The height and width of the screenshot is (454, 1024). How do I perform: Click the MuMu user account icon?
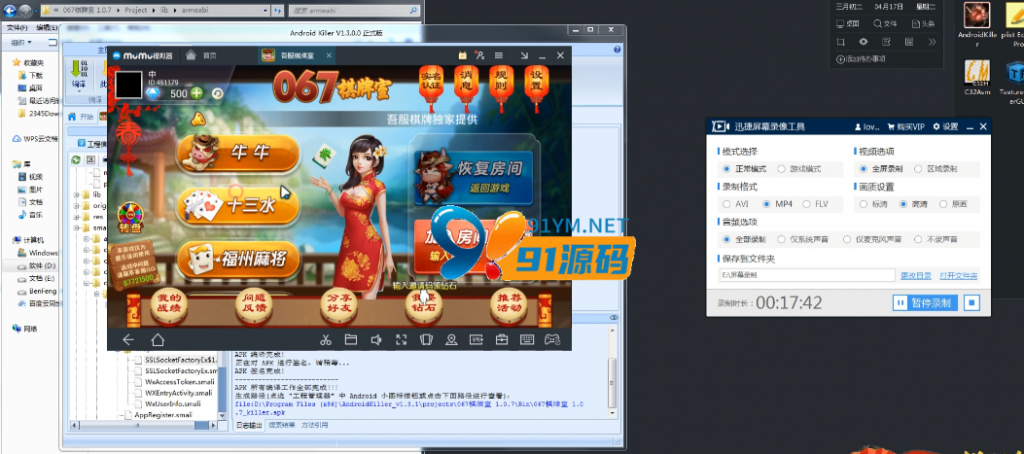pos(480,56)
